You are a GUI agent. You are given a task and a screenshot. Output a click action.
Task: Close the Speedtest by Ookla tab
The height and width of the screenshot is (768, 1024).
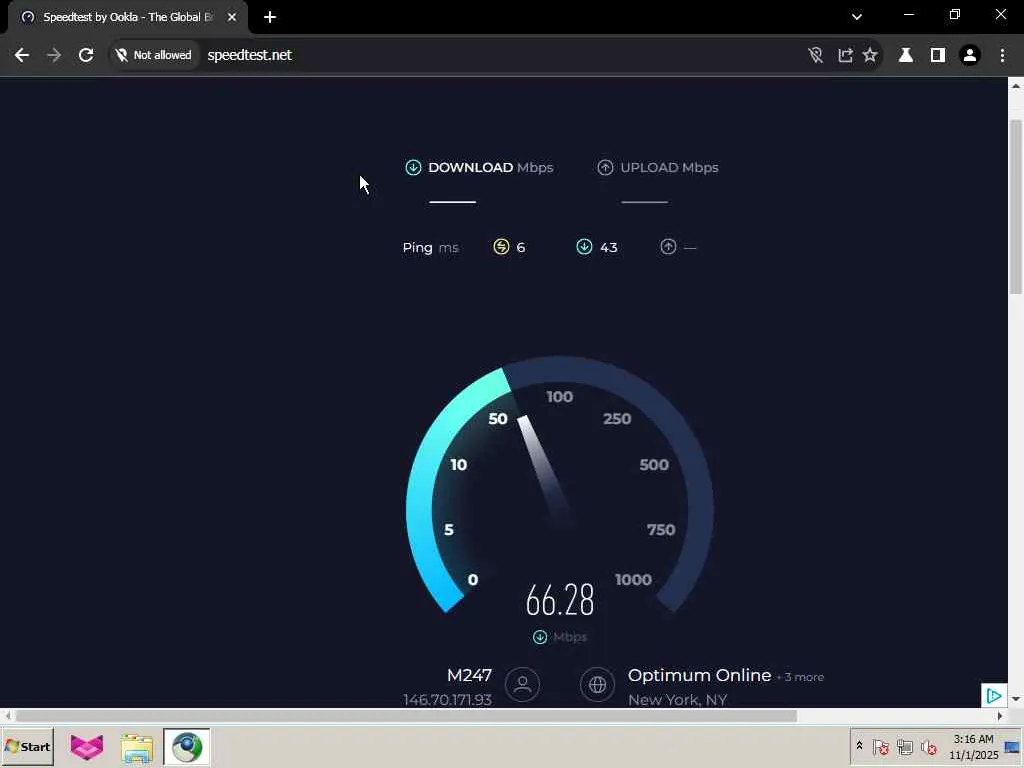[232, 17]
